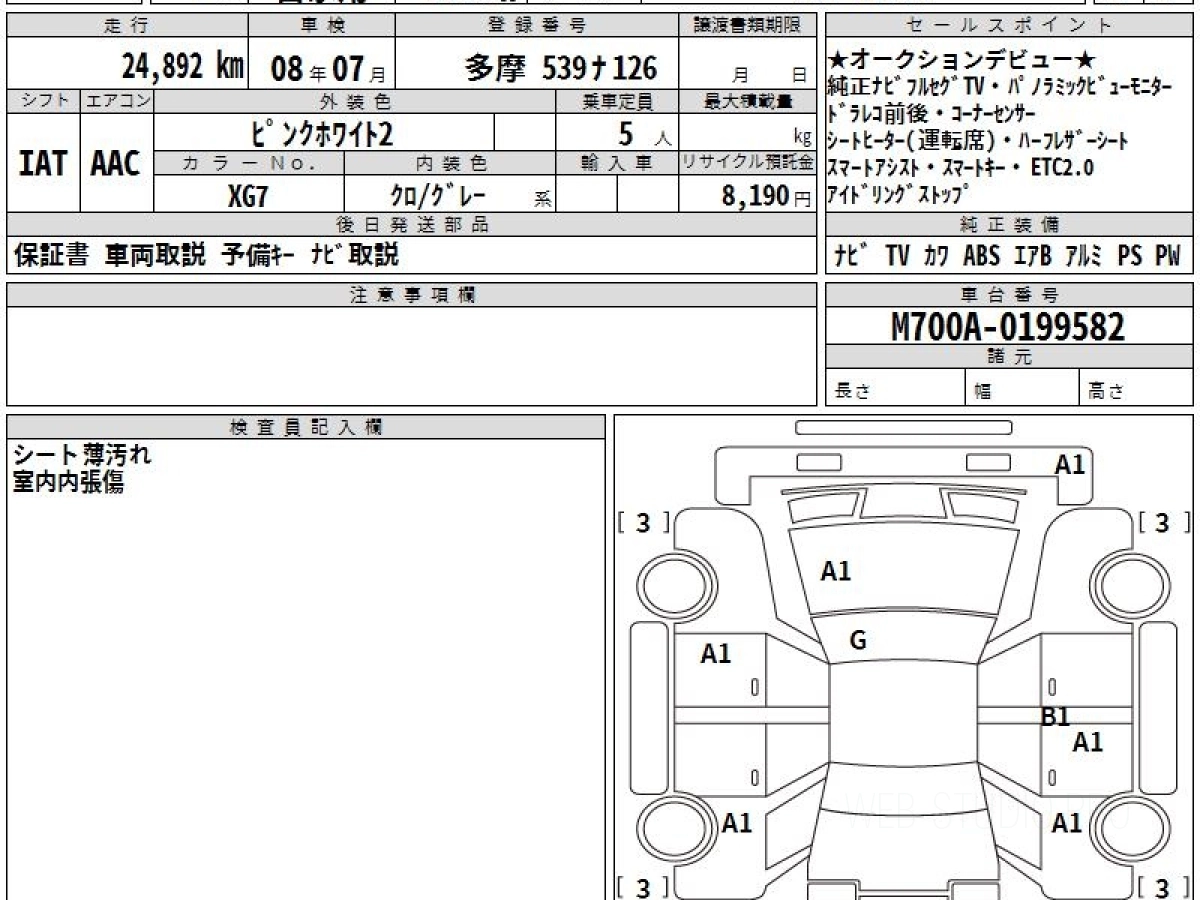This screenshot has width=1200, height=900.
Task: Click chassis number M700A-0199582
Action: coord(1007,326)
